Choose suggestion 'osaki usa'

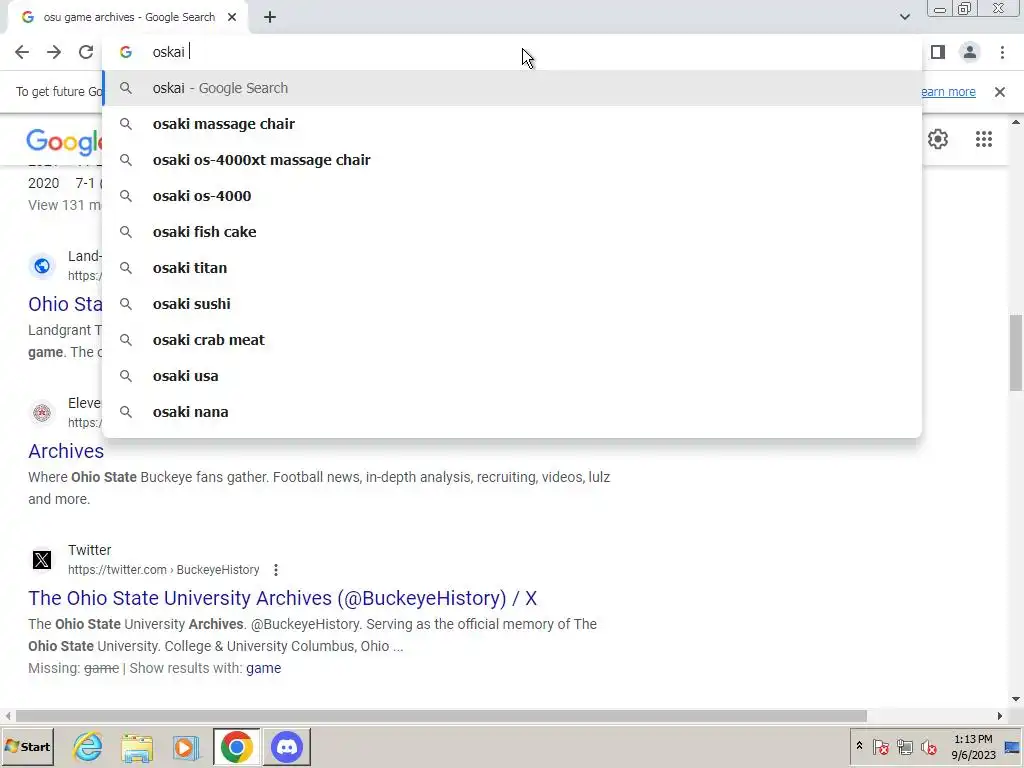513,376
